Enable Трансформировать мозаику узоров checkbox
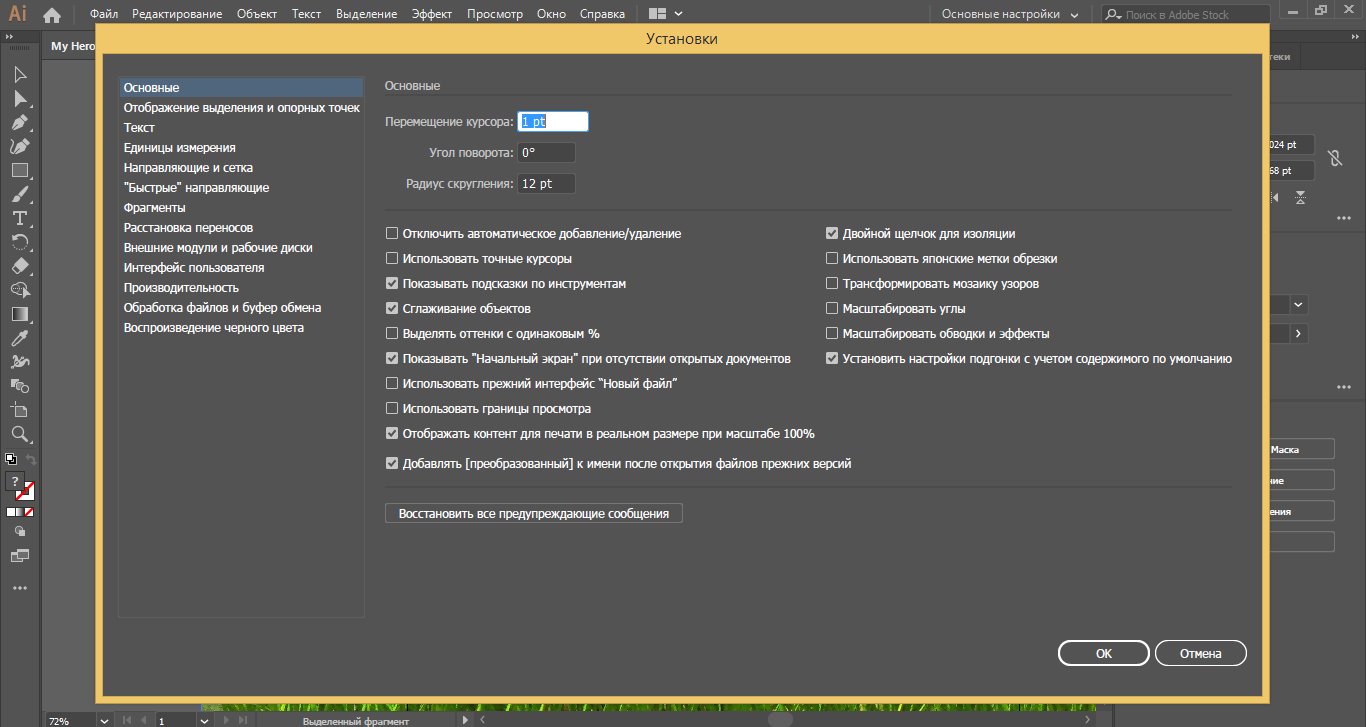The image size is (1366, 727). click(x=832, y=283)
